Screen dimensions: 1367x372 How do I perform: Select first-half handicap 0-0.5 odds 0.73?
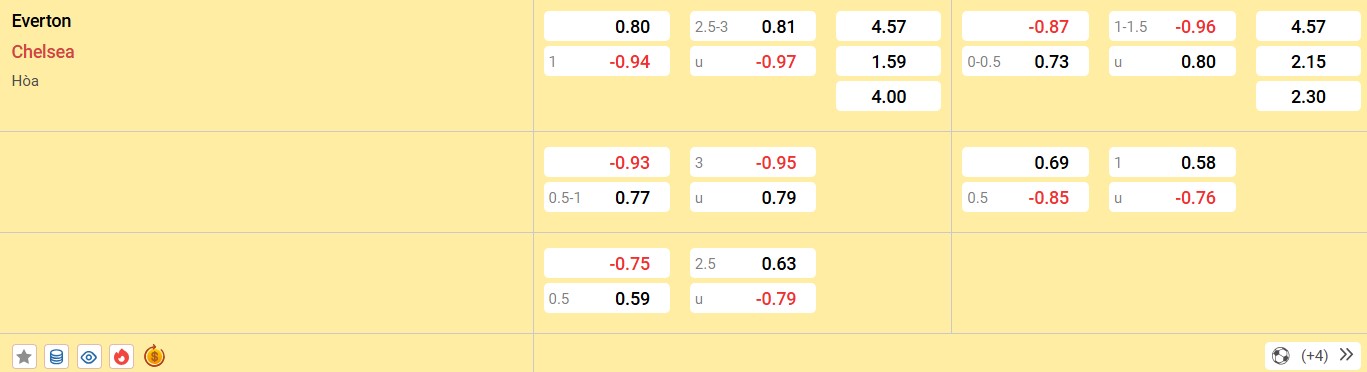tap(1025, 62)
